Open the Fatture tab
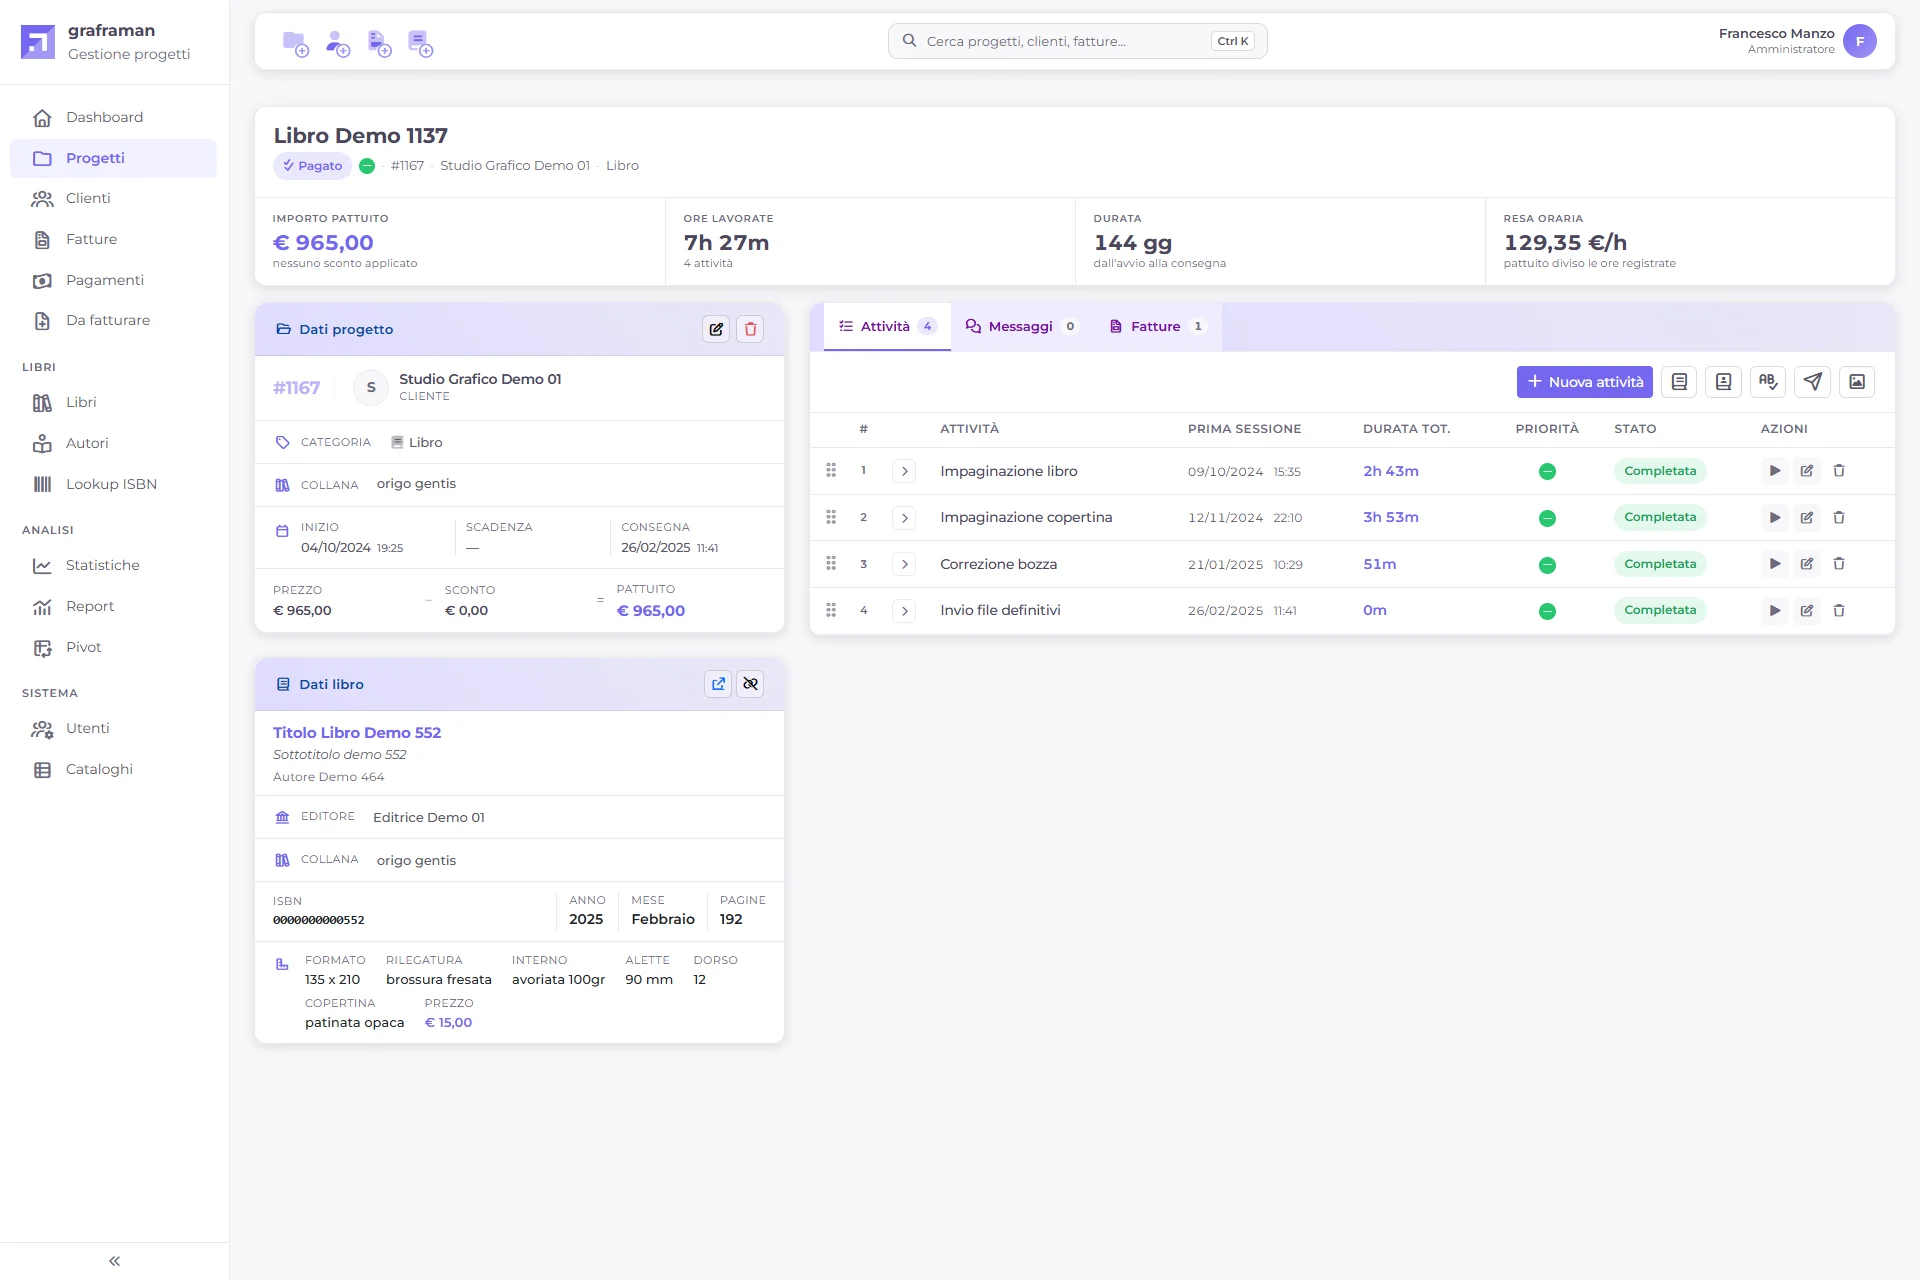This screenshot has width=1920, height=1280. coord(1157,326)
